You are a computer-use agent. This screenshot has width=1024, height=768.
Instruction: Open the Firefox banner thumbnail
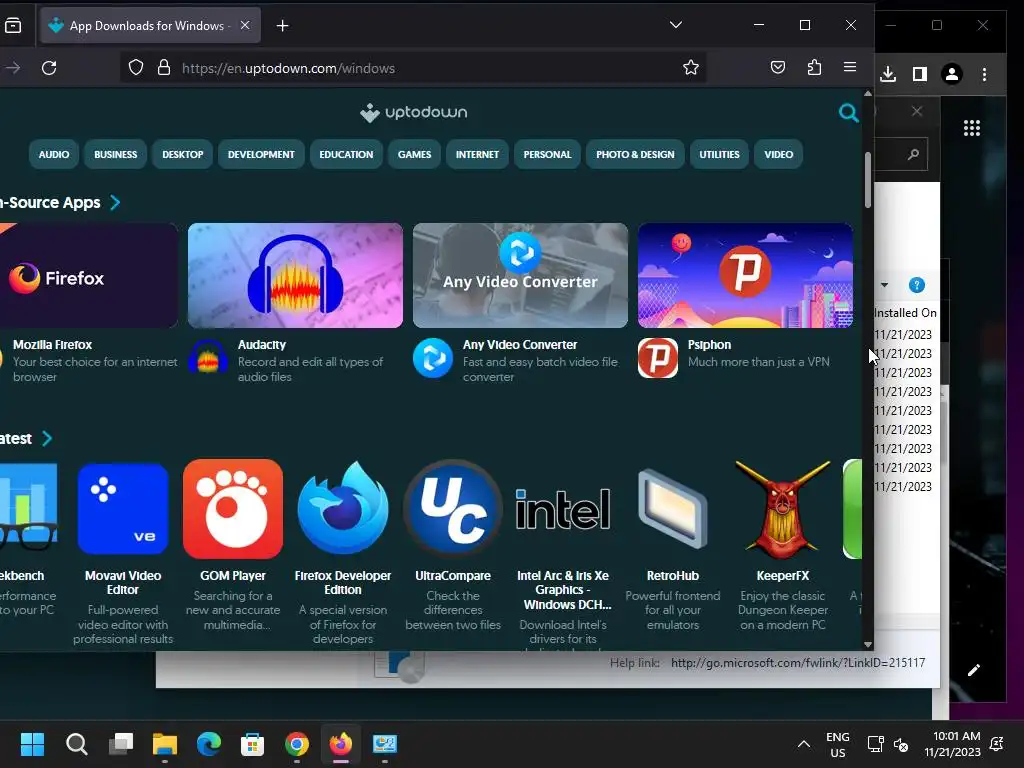89,276
